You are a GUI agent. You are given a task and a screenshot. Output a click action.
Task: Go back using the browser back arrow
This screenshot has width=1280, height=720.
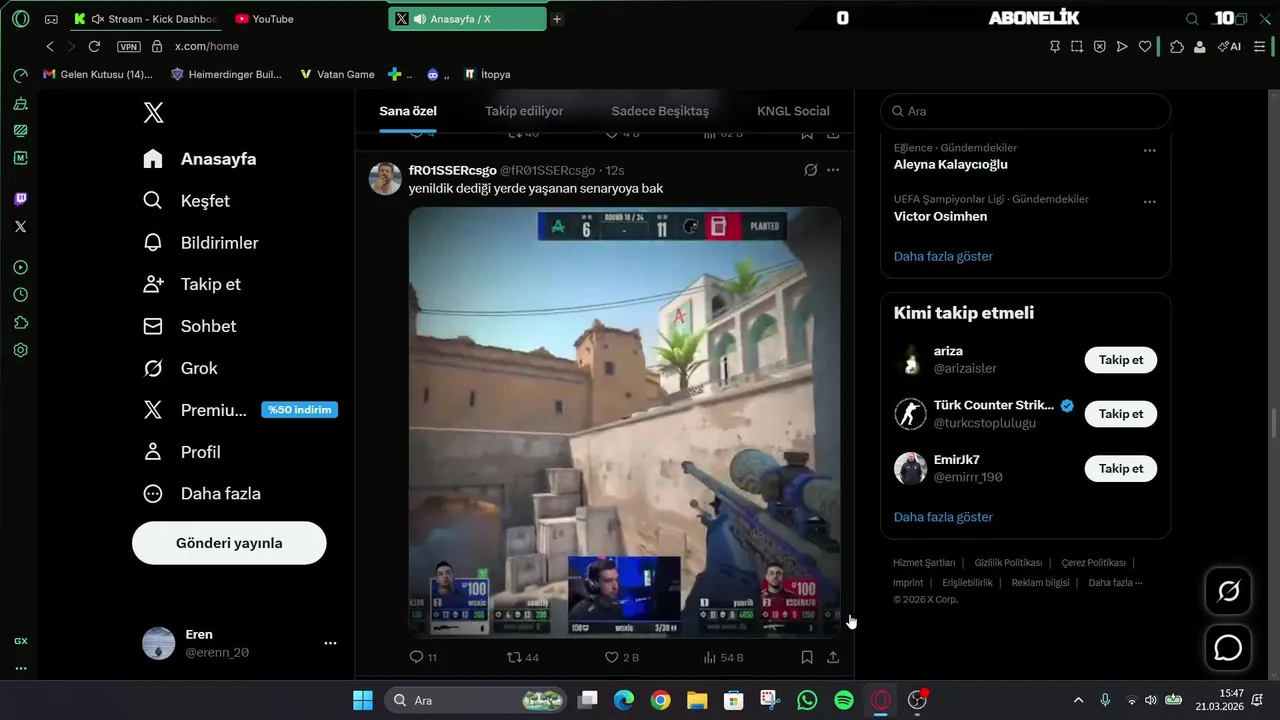(x=50, y=46)
